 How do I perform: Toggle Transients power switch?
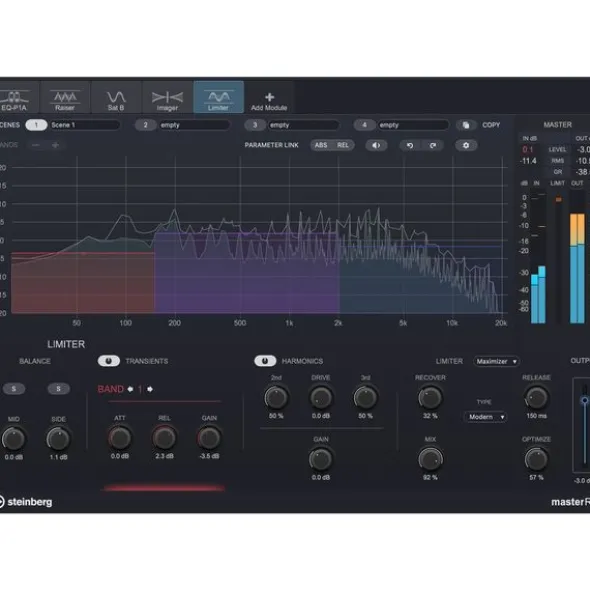click(x=109, y=361)
